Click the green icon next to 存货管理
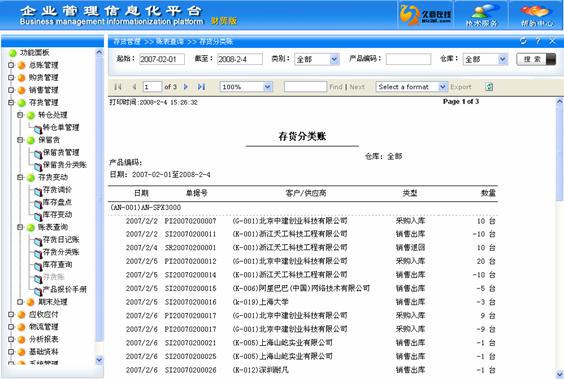This screenshot has height=379, width=564. 22,103
